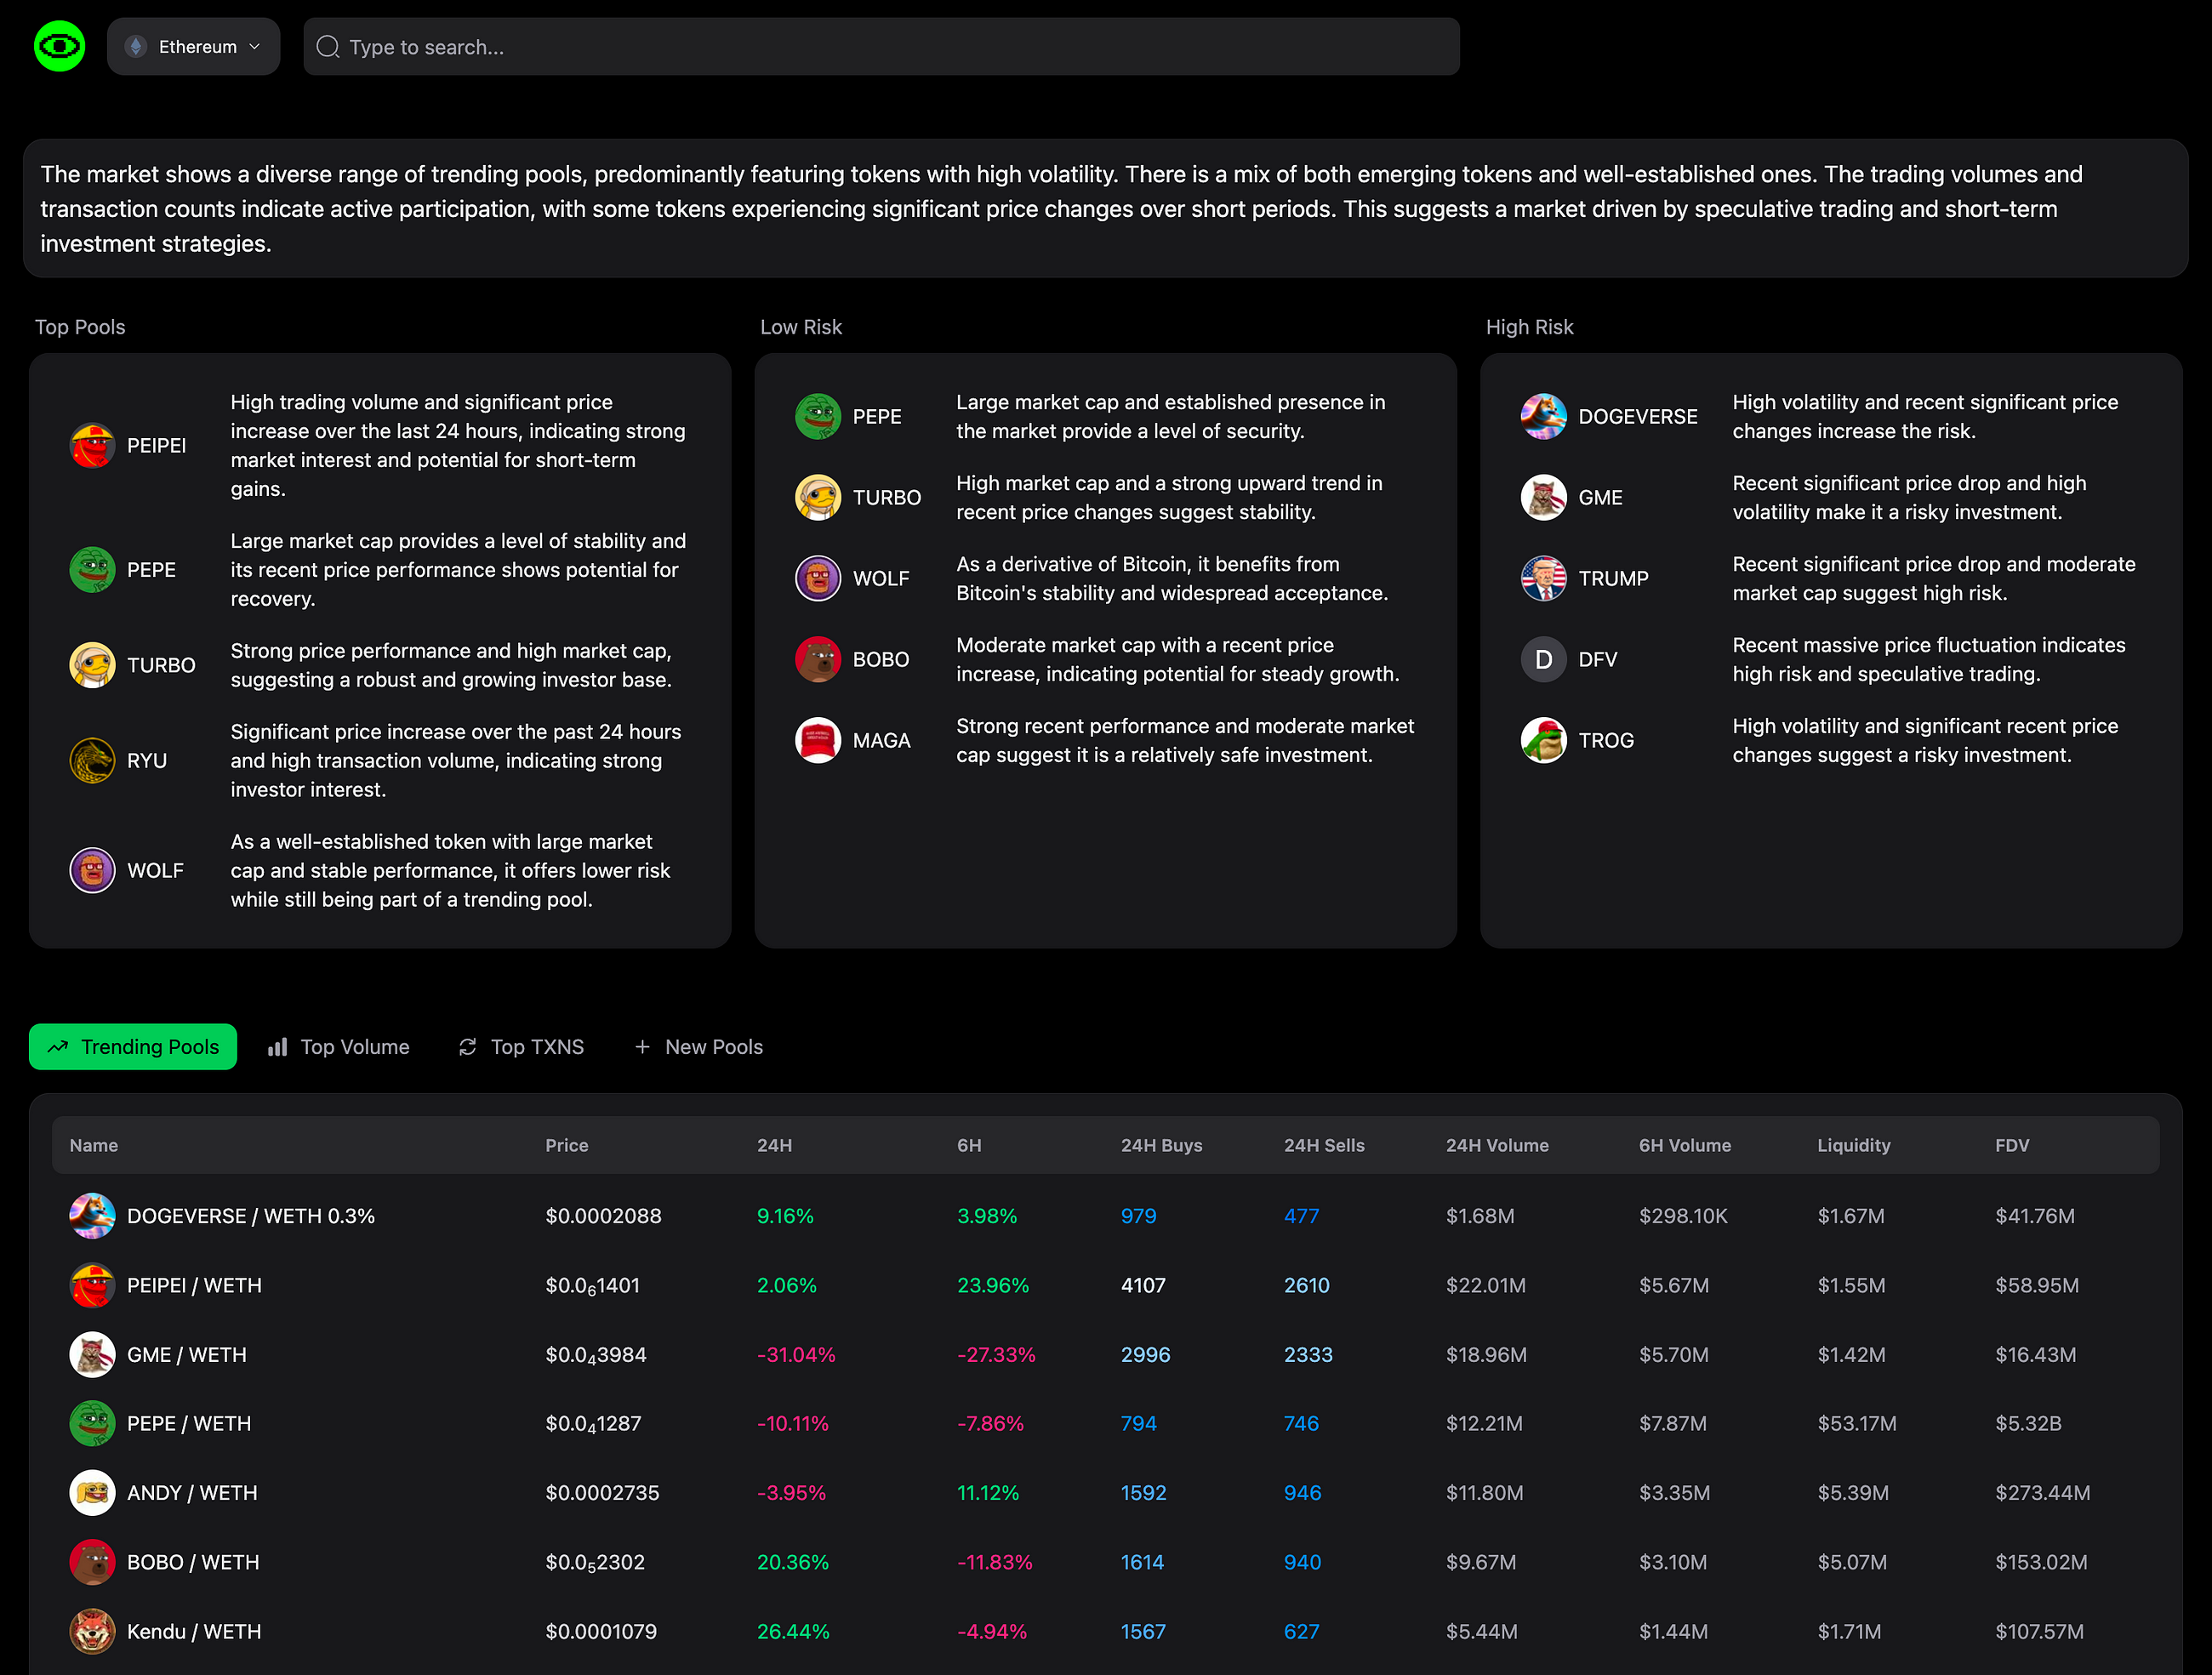Open DOGEVERSE / WETH 0.3% pool link
Viewport: 2212px width, 1675px height.
click(x=251, y=1216)
